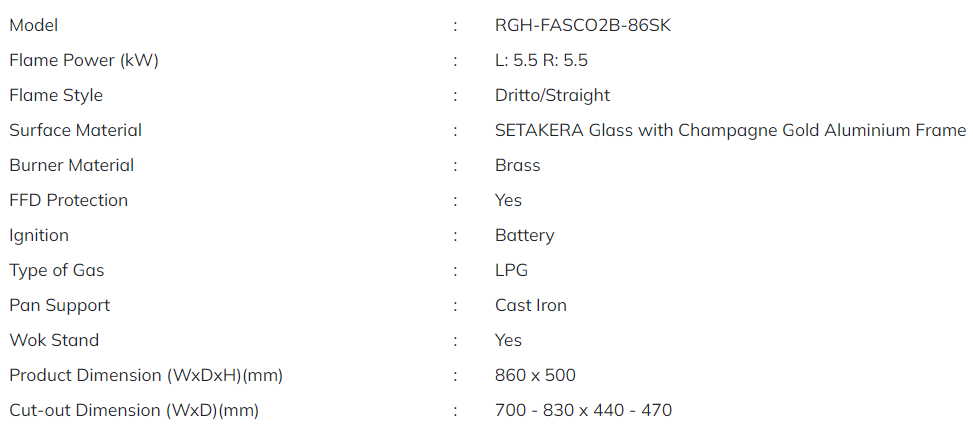Select the LPG gas type value
Screen dimensions: 973x434
511,271
